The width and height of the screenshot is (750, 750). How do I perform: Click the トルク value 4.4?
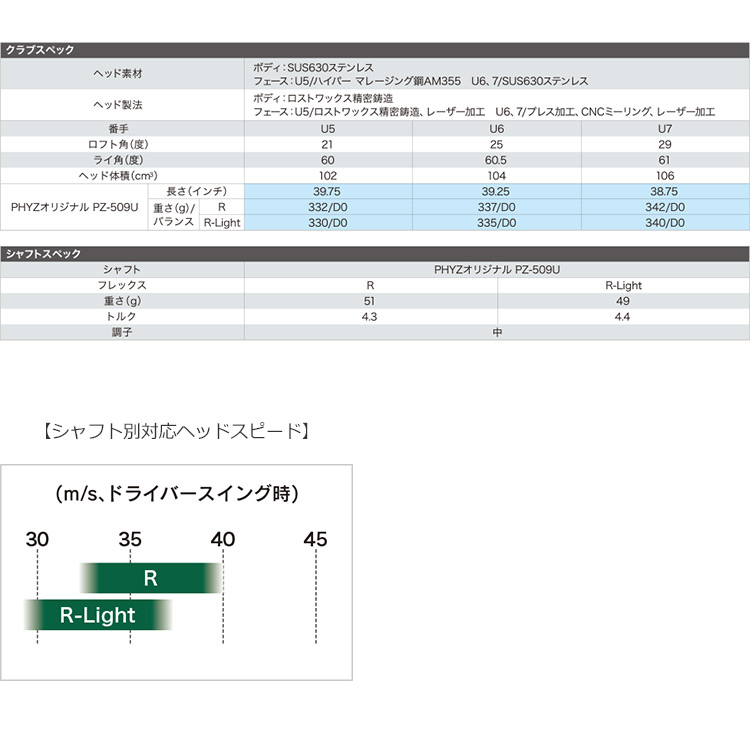click(x=623, y=316)
